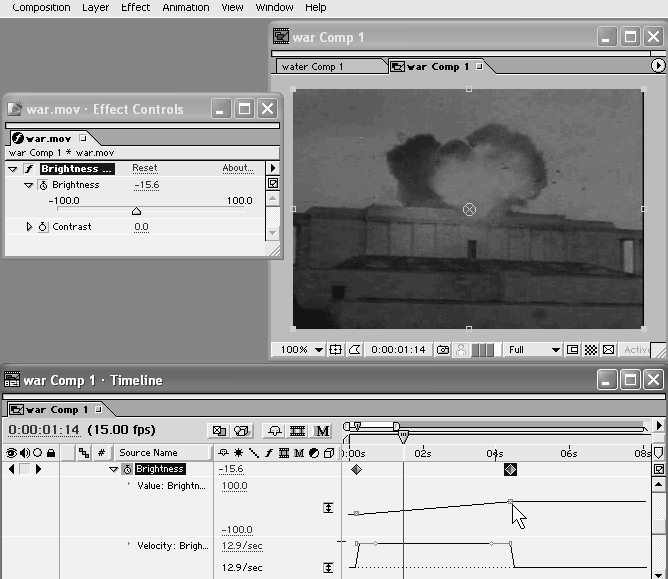Toggle the frame blending switch in Timeline
The image size is (668, 579).
[x=297, y=431]
